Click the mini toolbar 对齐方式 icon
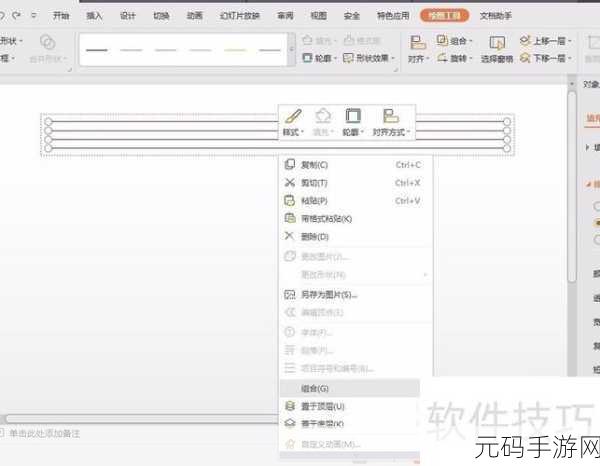Viewport: 600px width, 466px height. click(x=391, y=116)
